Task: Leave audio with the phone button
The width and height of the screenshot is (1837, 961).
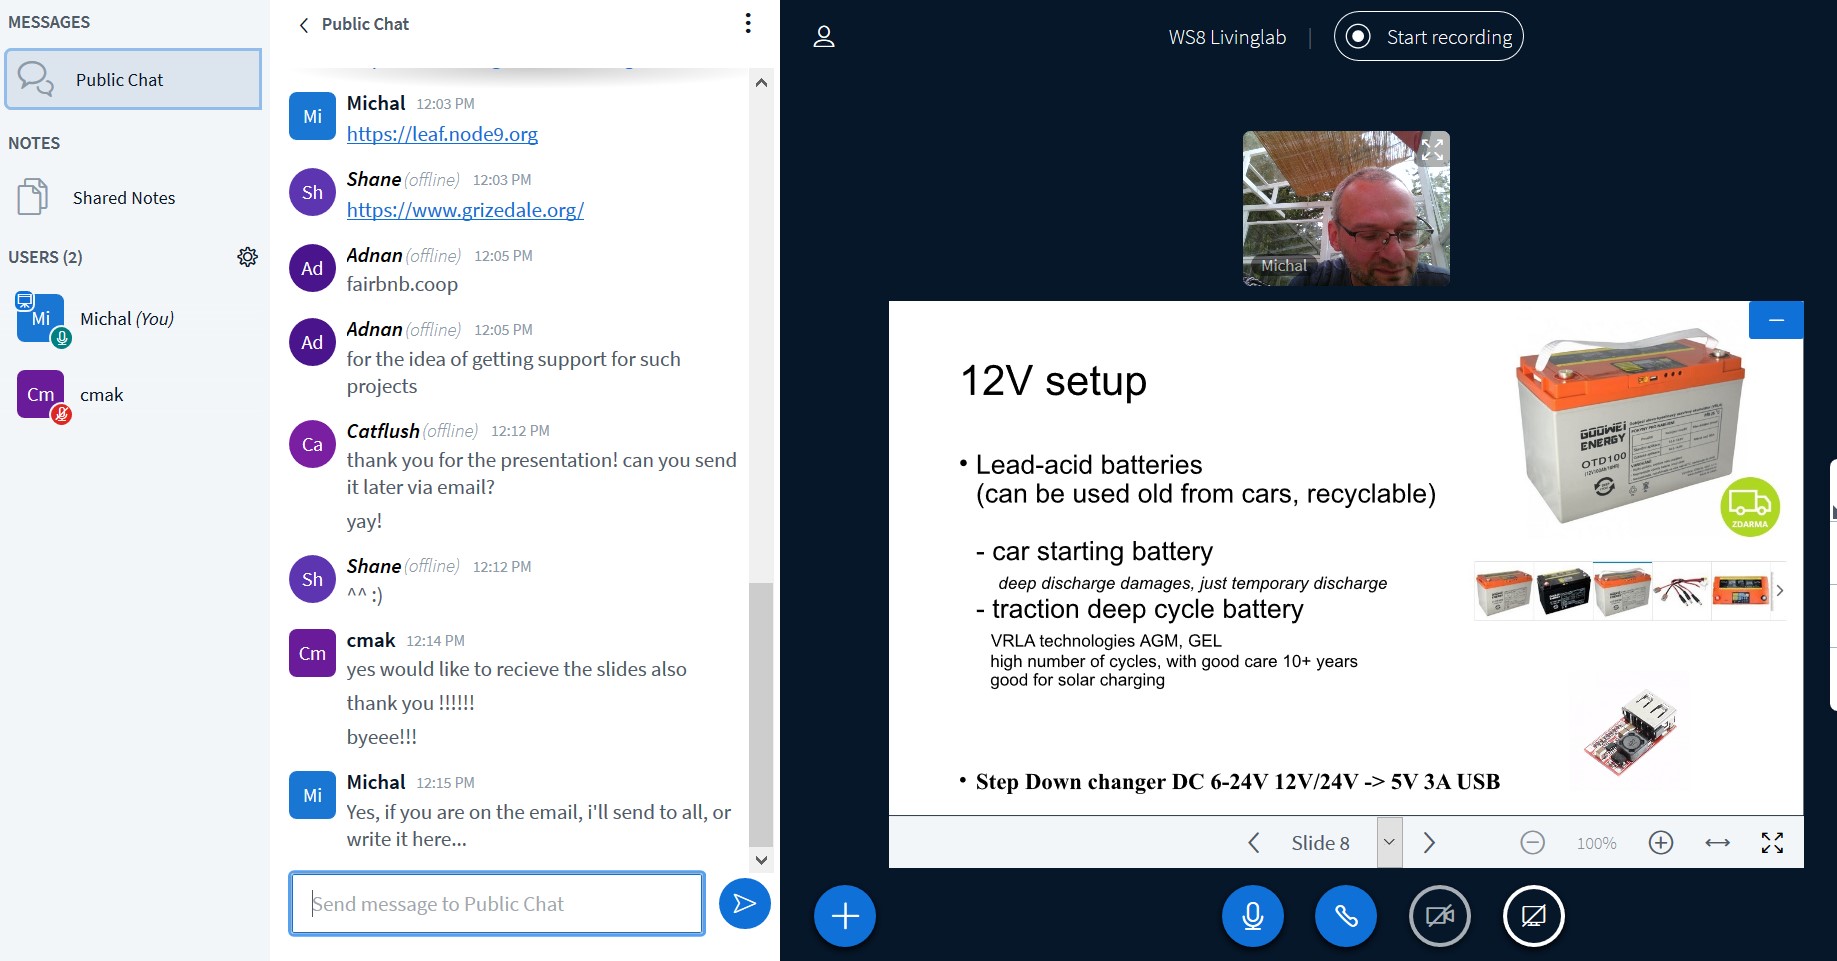Action: tap(1345, 916)
